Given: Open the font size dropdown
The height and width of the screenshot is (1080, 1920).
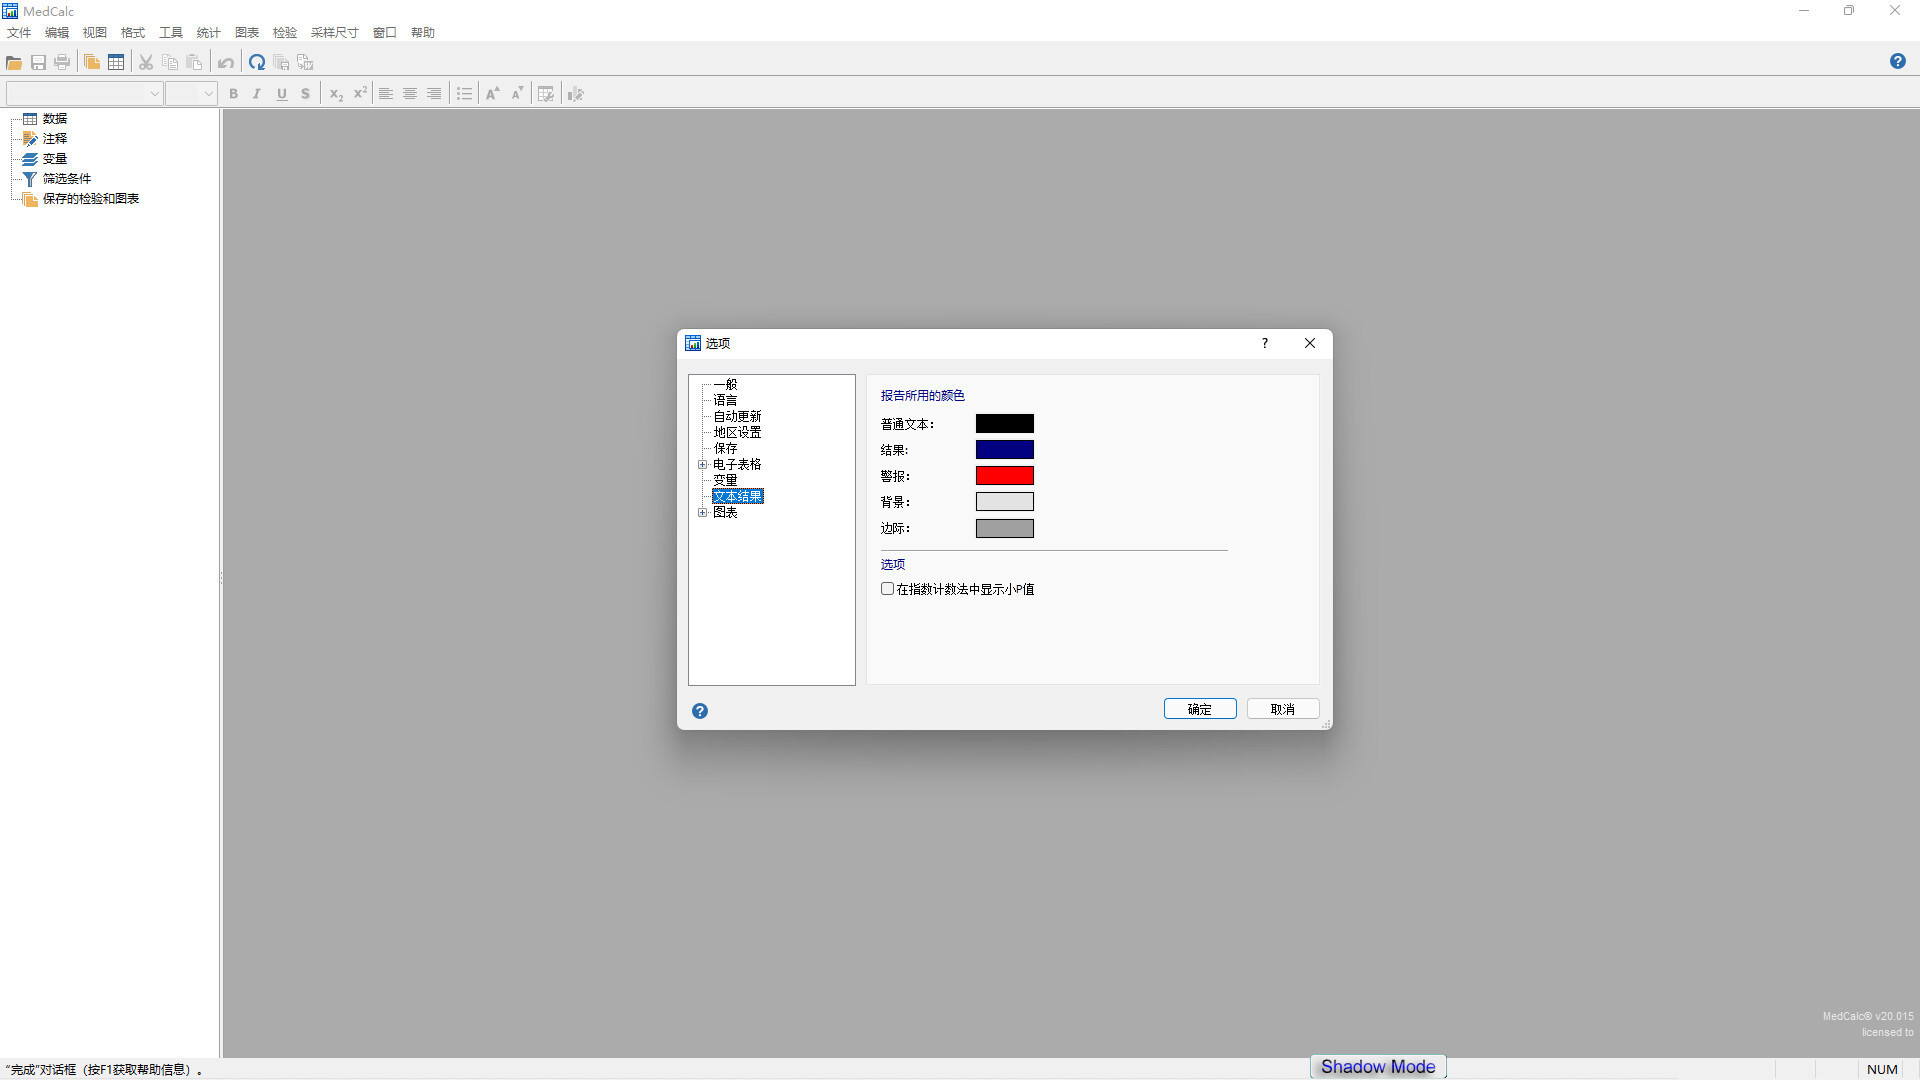Looking at the screenshot, I should (x=208, y=93).
